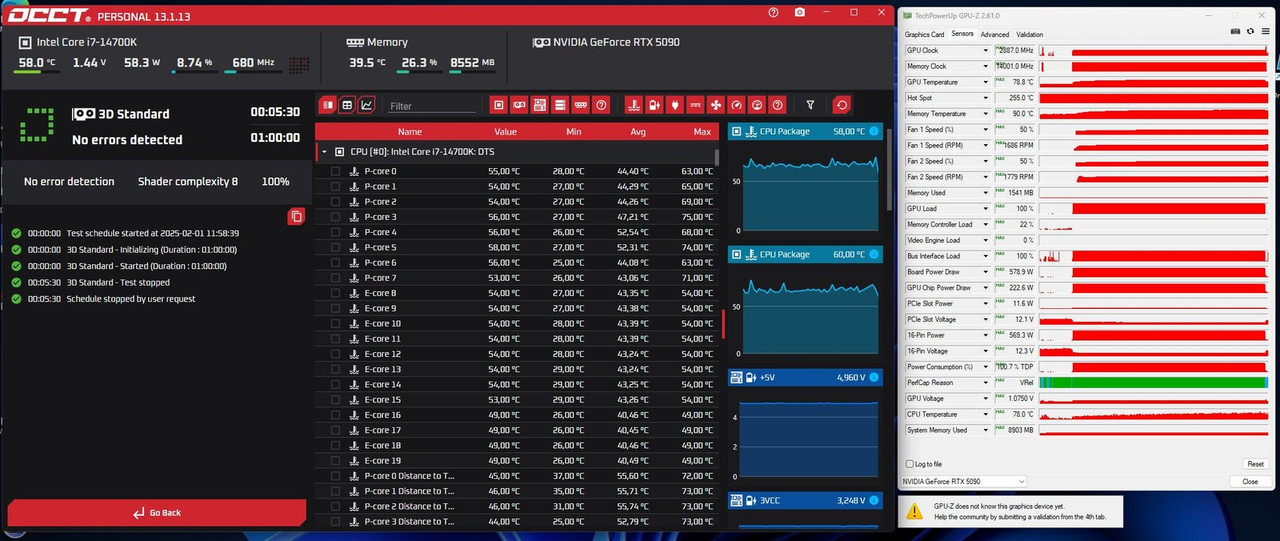Open the GPU-Z Advanced tab
This screenshot has width=1280, height=541.
click(994, 34)
